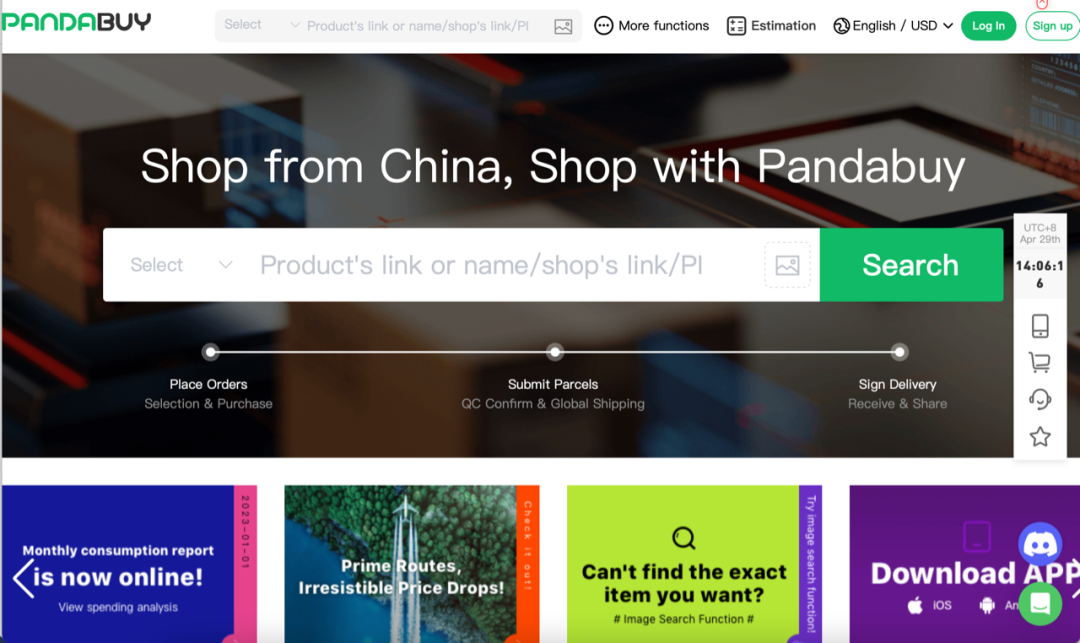This screenshot has height=643, width=1080.
Task: Click the green Search button
Action: pos(911,265)
